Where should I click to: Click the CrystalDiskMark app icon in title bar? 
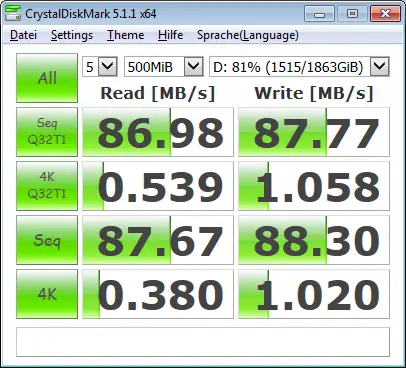coord(13,13)
